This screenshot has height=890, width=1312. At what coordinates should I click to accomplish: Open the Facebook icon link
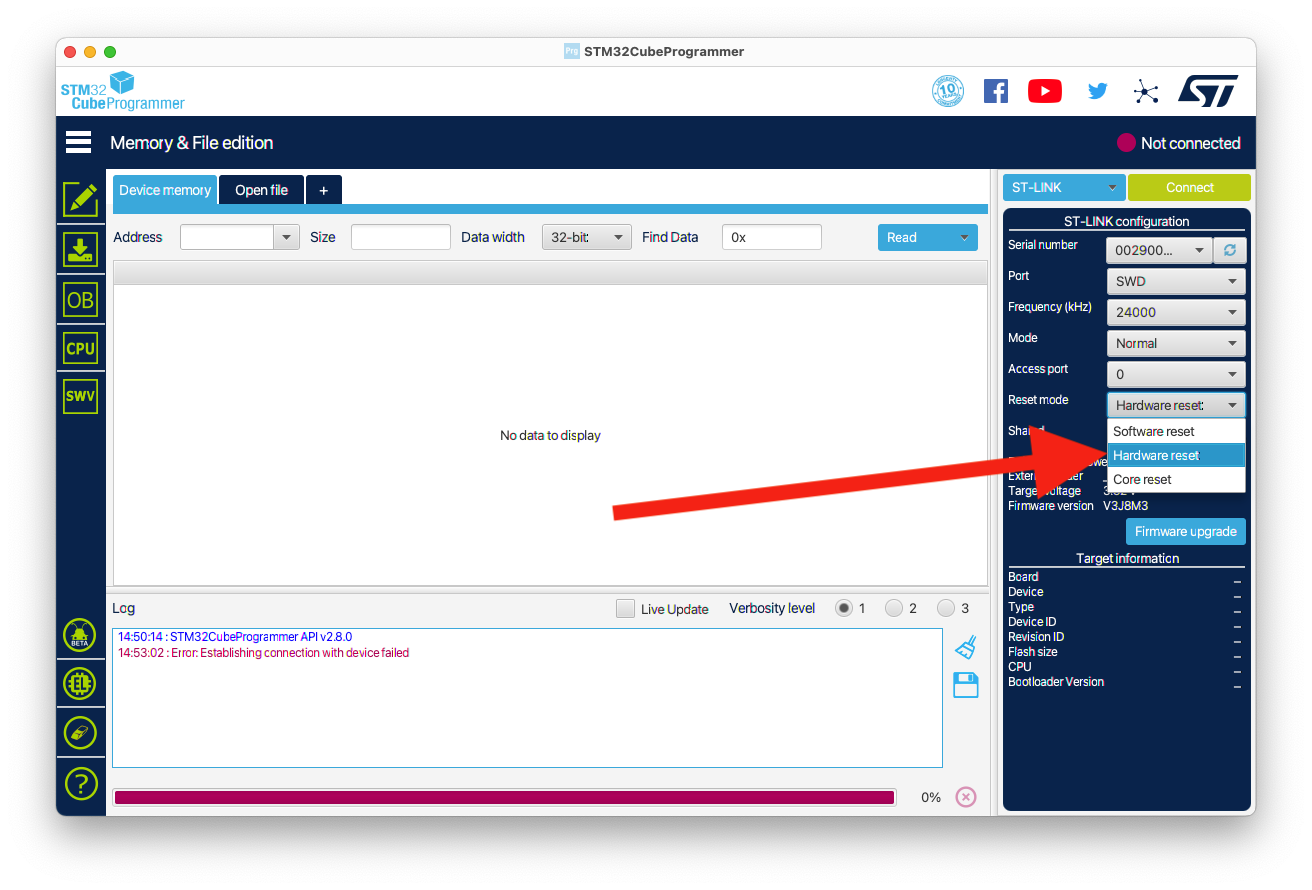tap(996, 92)
